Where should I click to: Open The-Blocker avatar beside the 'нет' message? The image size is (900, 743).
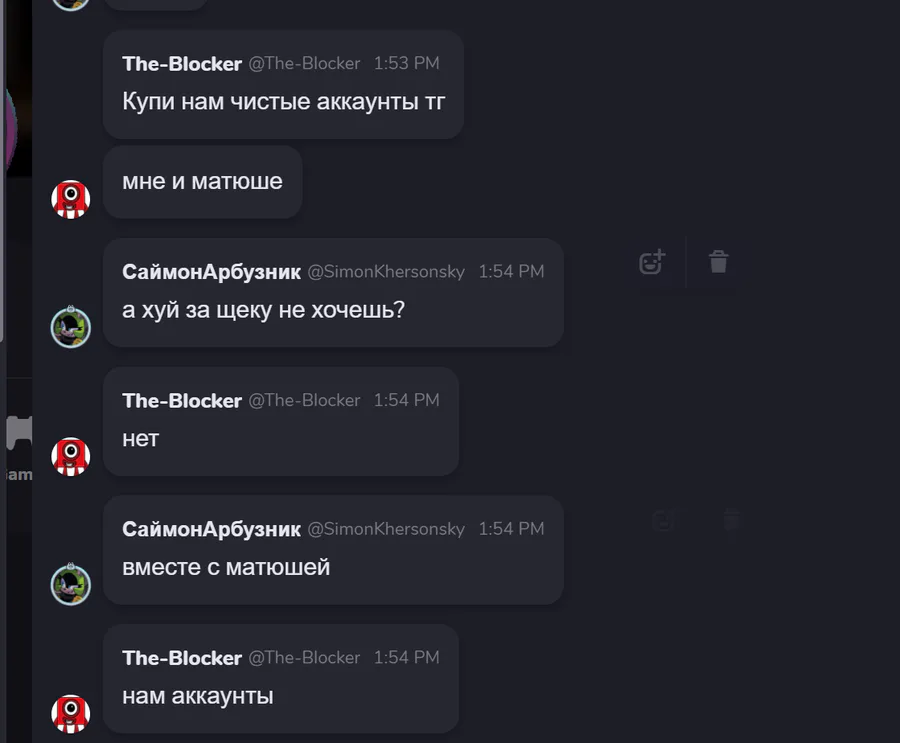tap(71, 456)
